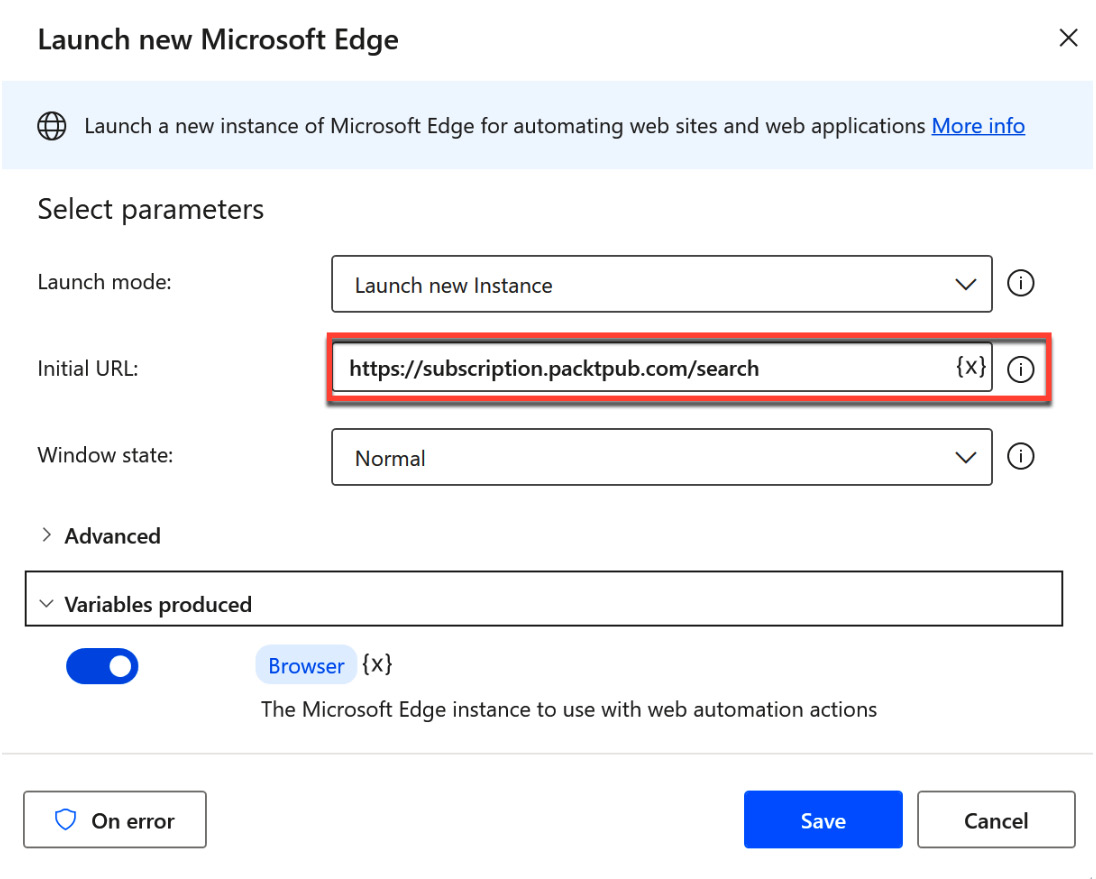Click the Launch mode label

coord(105,282)
